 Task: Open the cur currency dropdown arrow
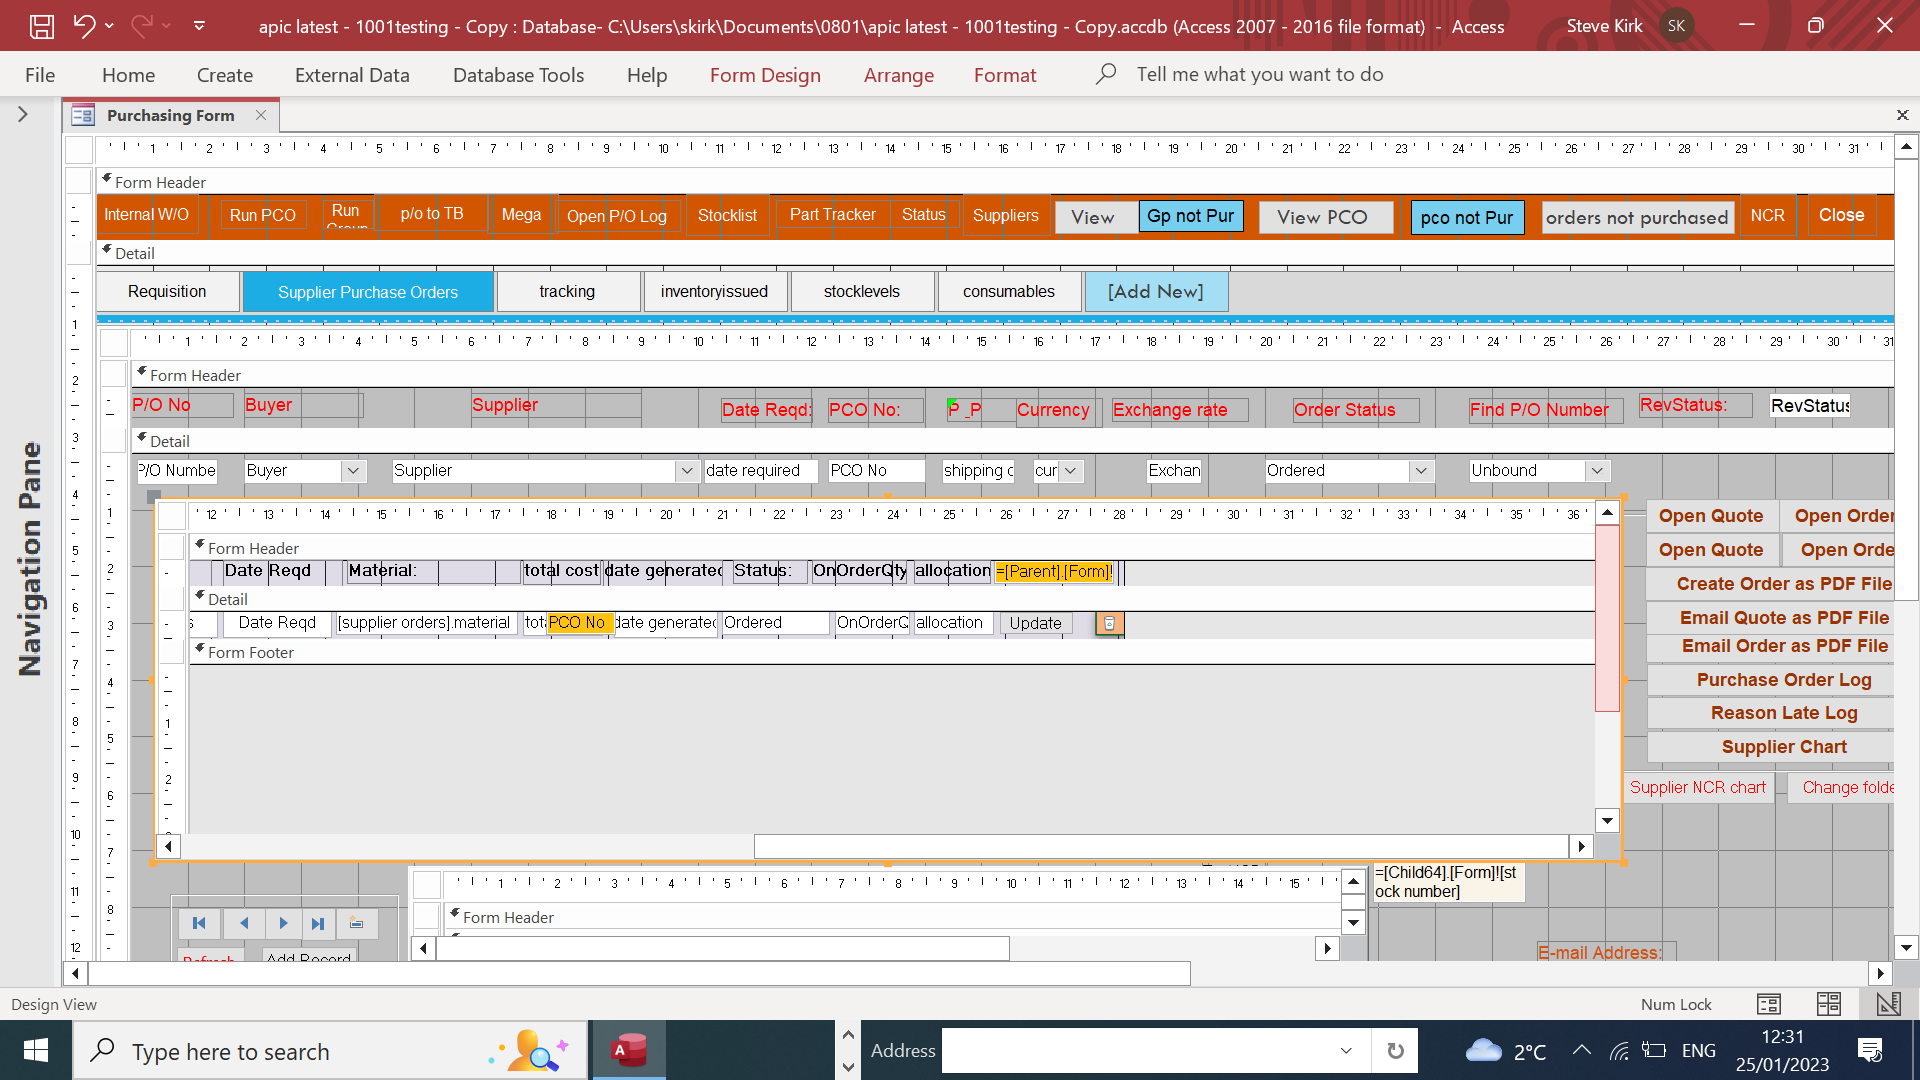coord(1070,471)
